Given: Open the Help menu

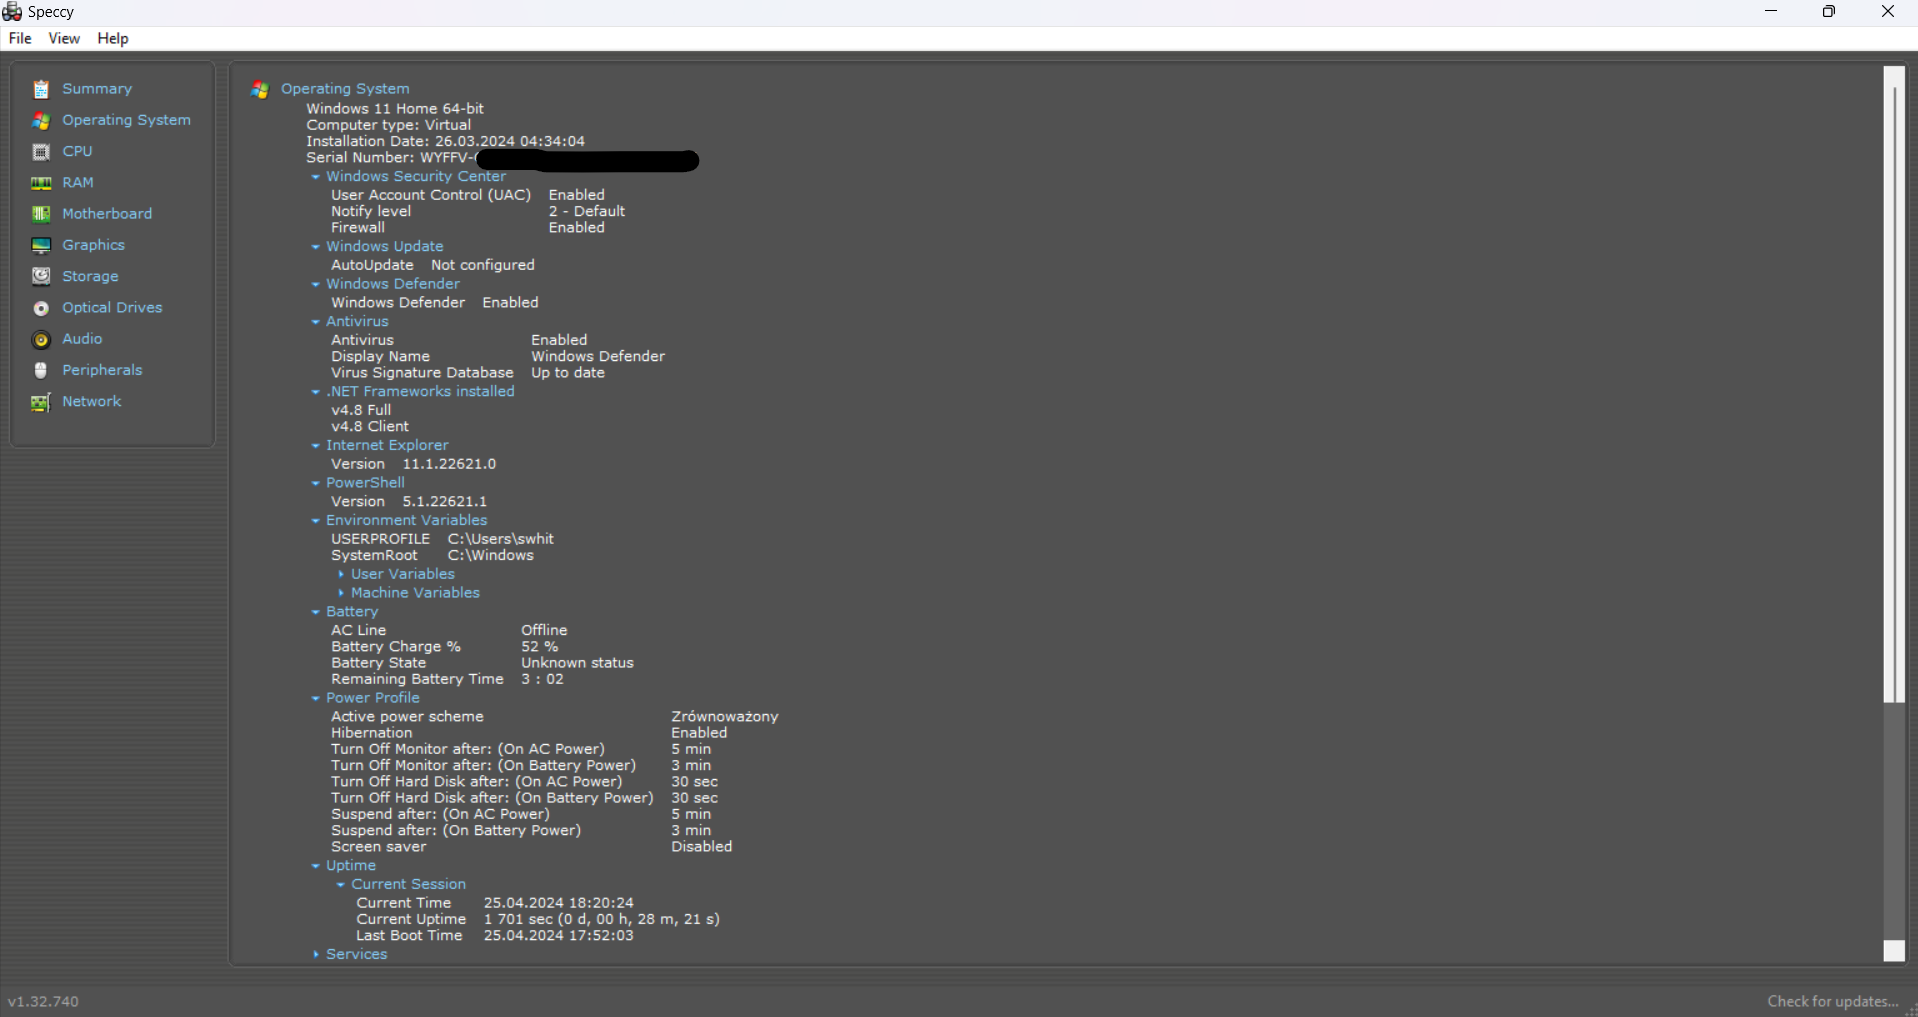Looking at the screenshot, I should pyautogui.click(x=113, y=38).
